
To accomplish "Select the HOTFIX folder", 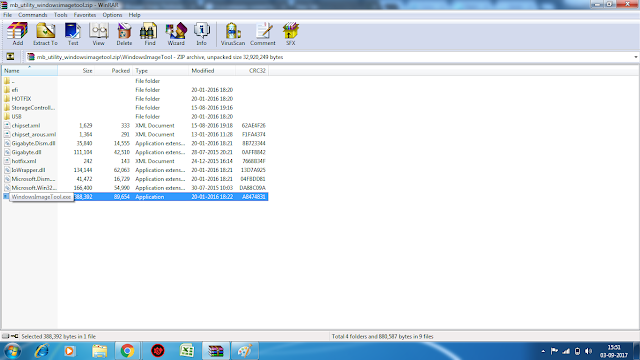I will coord(135,99).
